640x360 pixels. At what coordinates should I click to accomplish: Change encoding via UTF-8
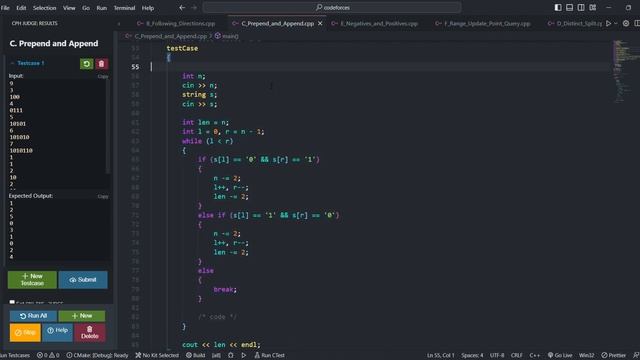497,355
